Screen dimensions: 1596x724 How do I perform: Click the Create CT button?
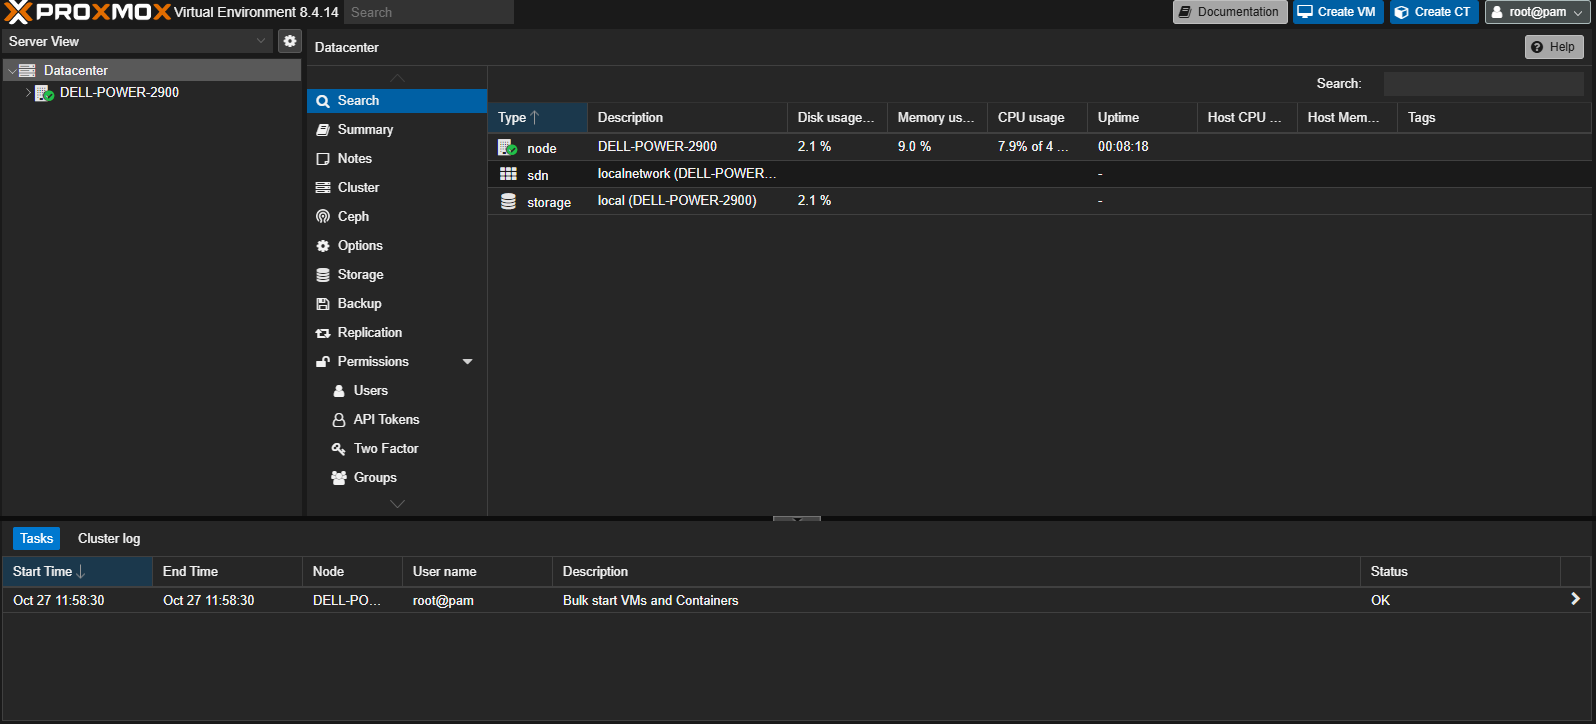(1433, 12)
